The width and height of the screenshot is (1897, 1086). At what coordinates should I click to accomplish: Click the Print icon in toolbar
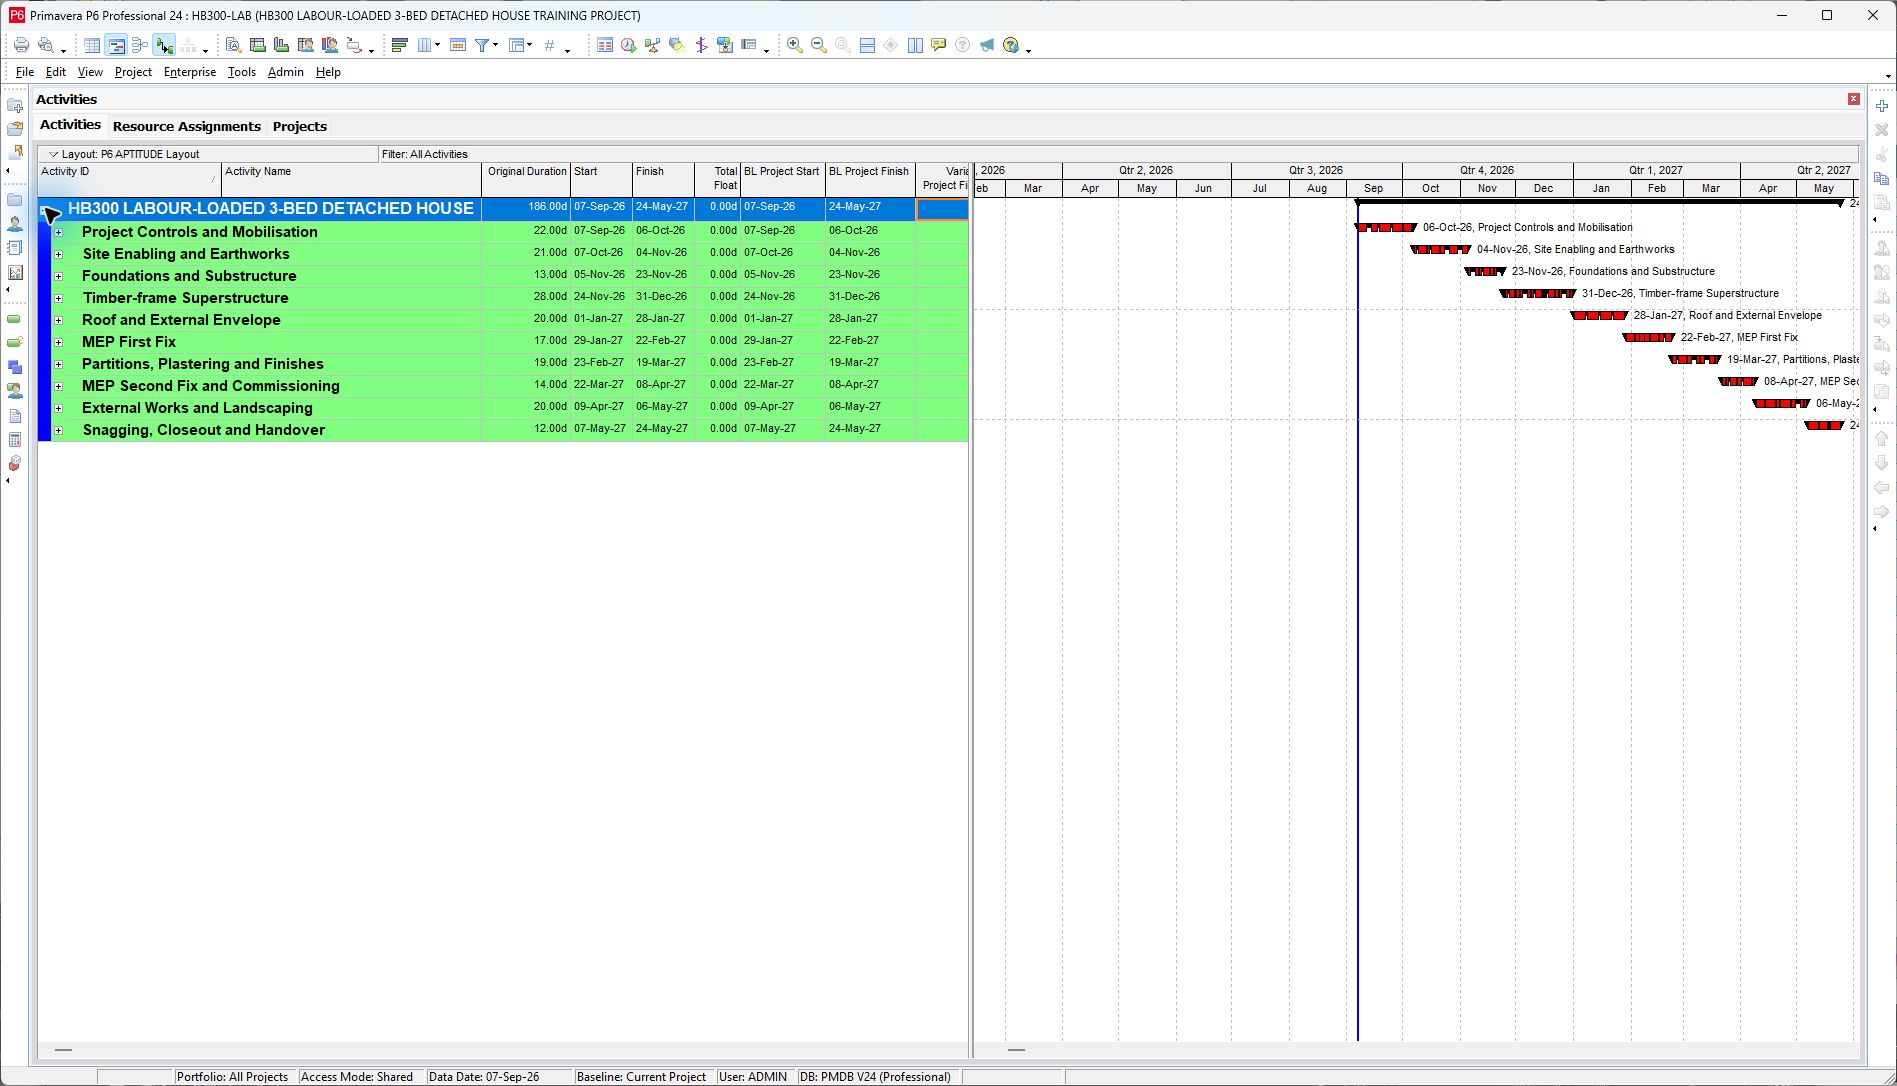click(x=21, y=45)
